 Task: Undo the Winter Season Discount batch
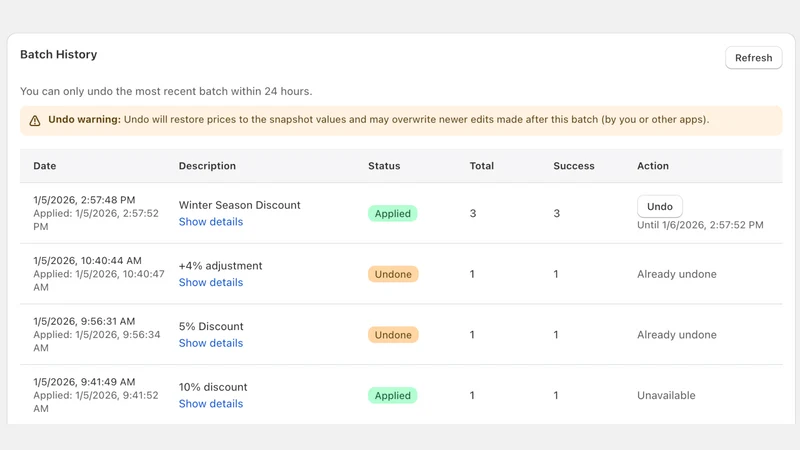click(x=659, y=207)
